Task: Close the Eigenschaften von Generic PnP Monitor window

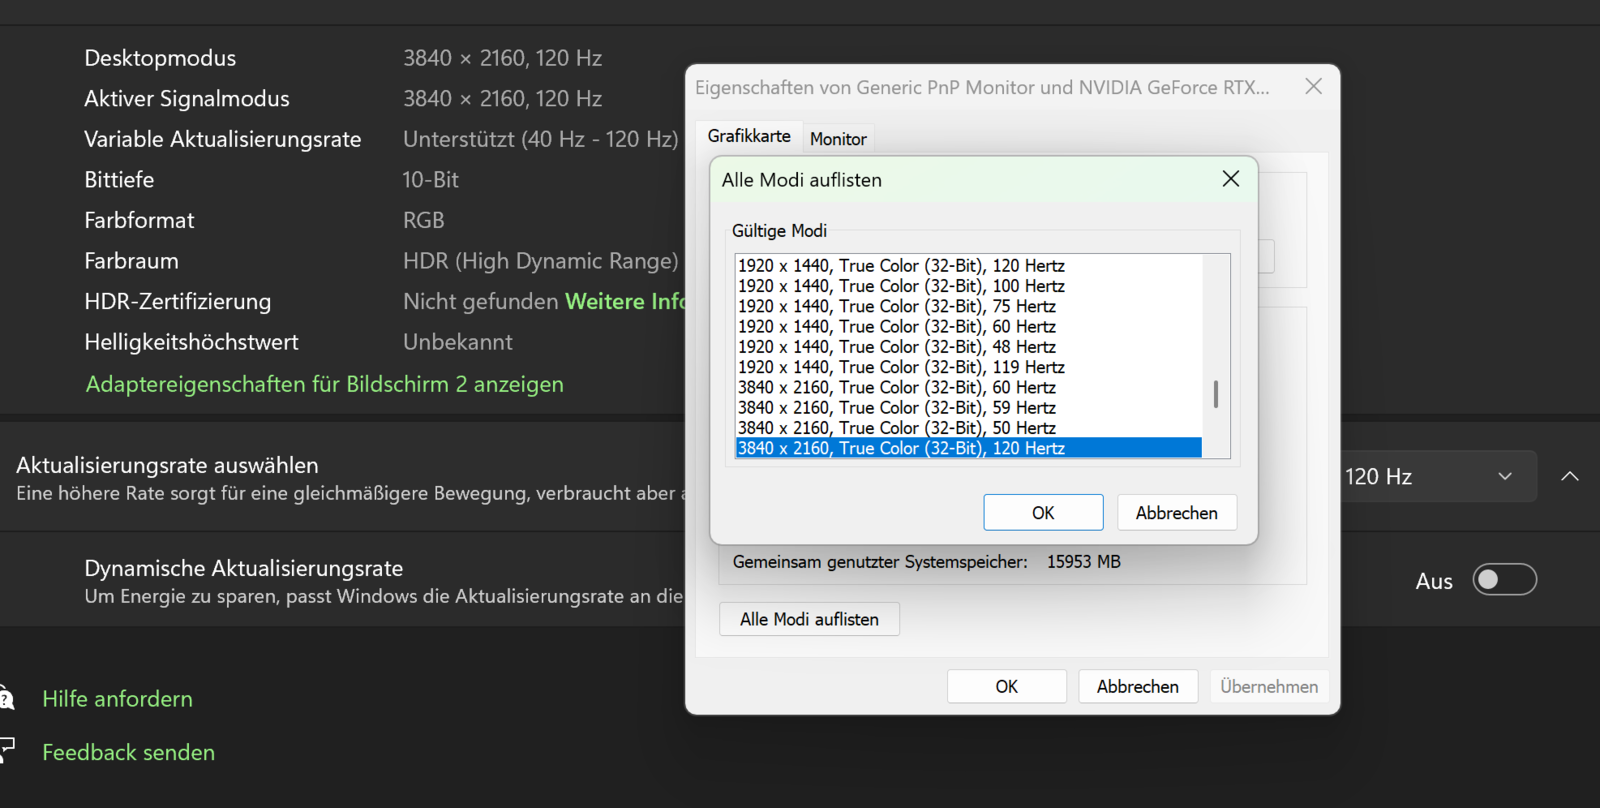Action: pos(1314,87)
